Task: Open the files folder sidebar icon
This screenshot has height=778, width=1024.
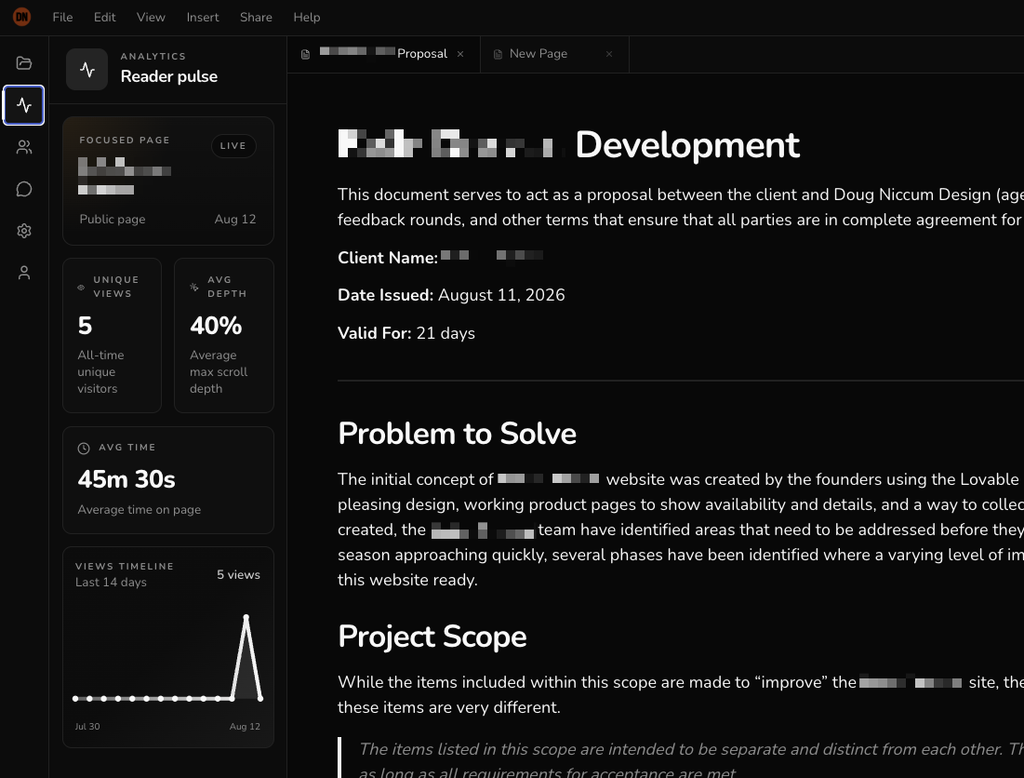Action: pyautogui.click(x=24, y=63)
